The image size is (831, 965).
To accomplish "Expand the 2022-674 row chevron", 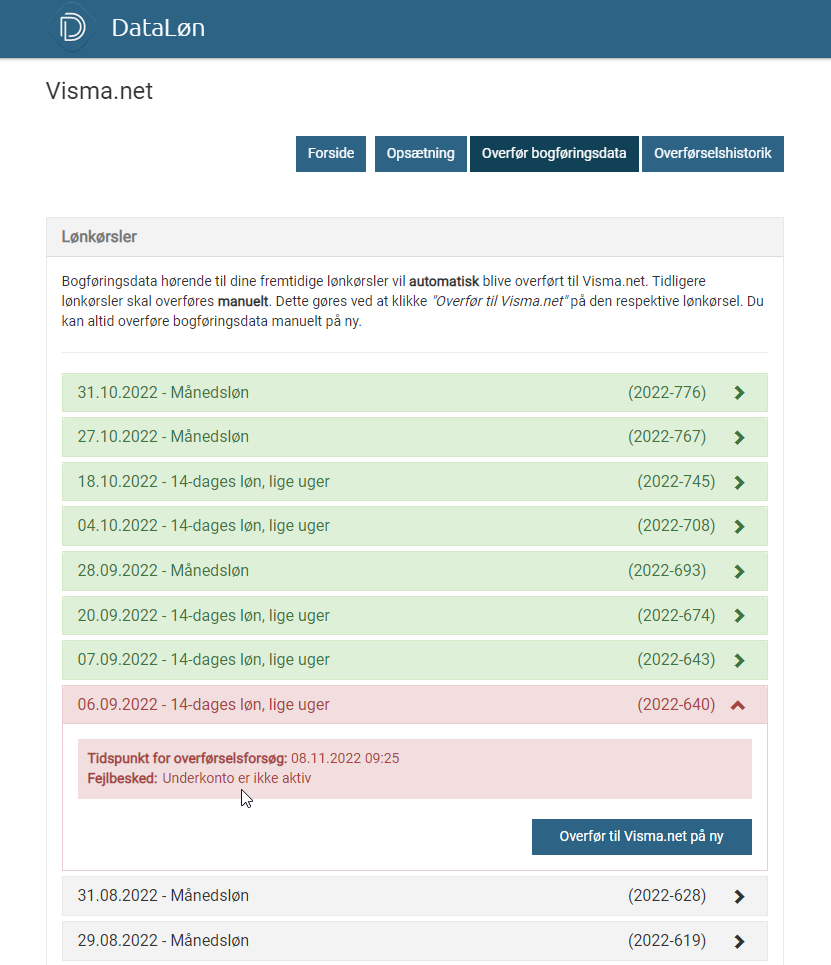I will click(x=739, y=616).
